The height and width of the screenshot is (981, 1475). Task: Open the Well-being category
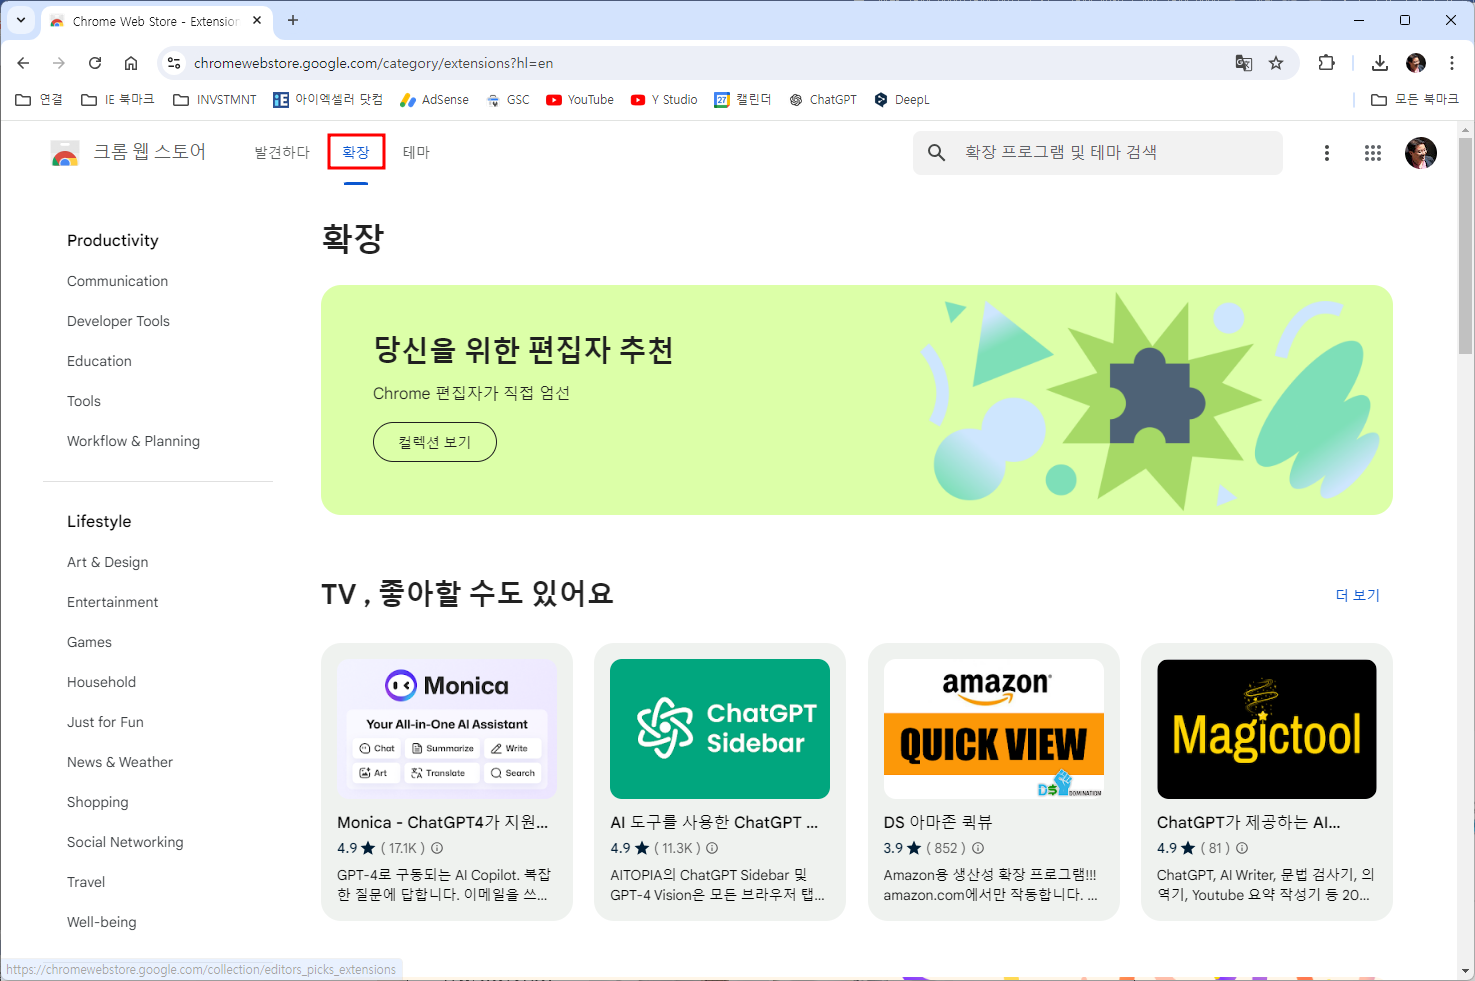pyautogui.click(x=102, y=922)
